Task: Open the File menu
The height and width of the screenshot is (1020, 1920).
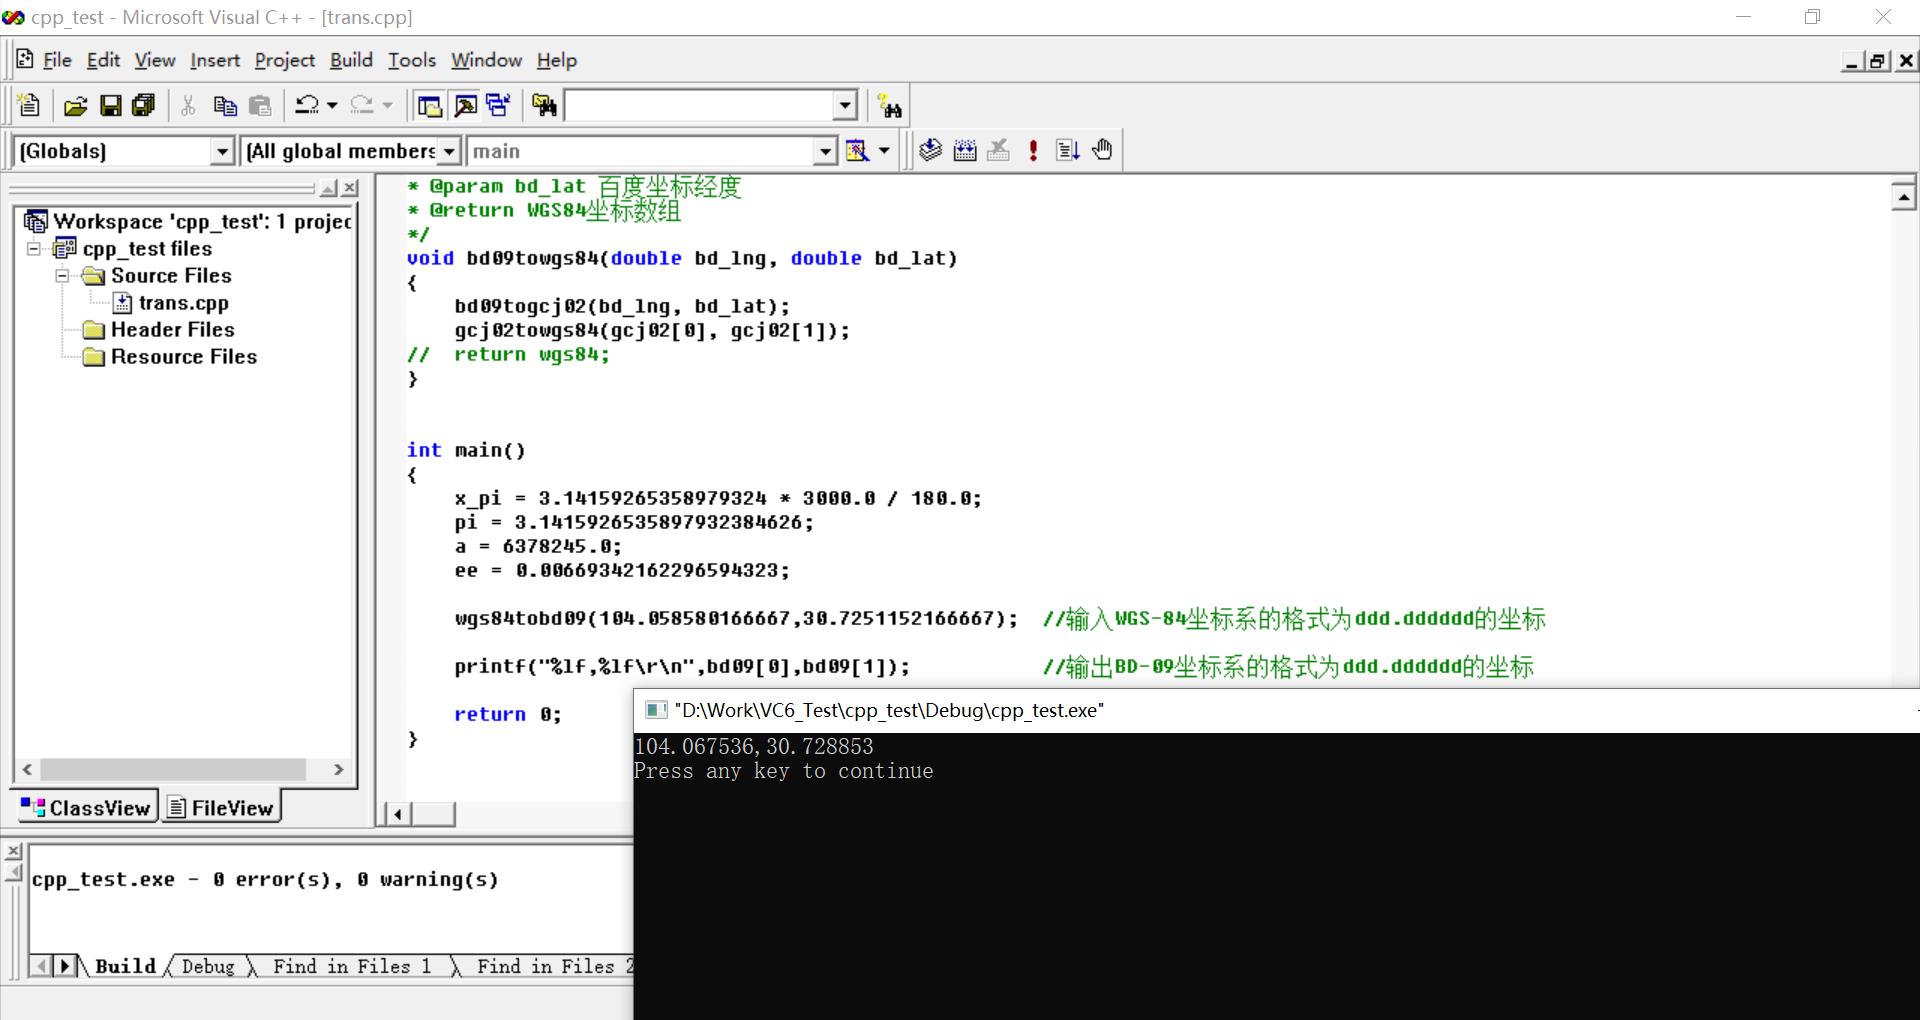Action: click(x=57, y=60)
